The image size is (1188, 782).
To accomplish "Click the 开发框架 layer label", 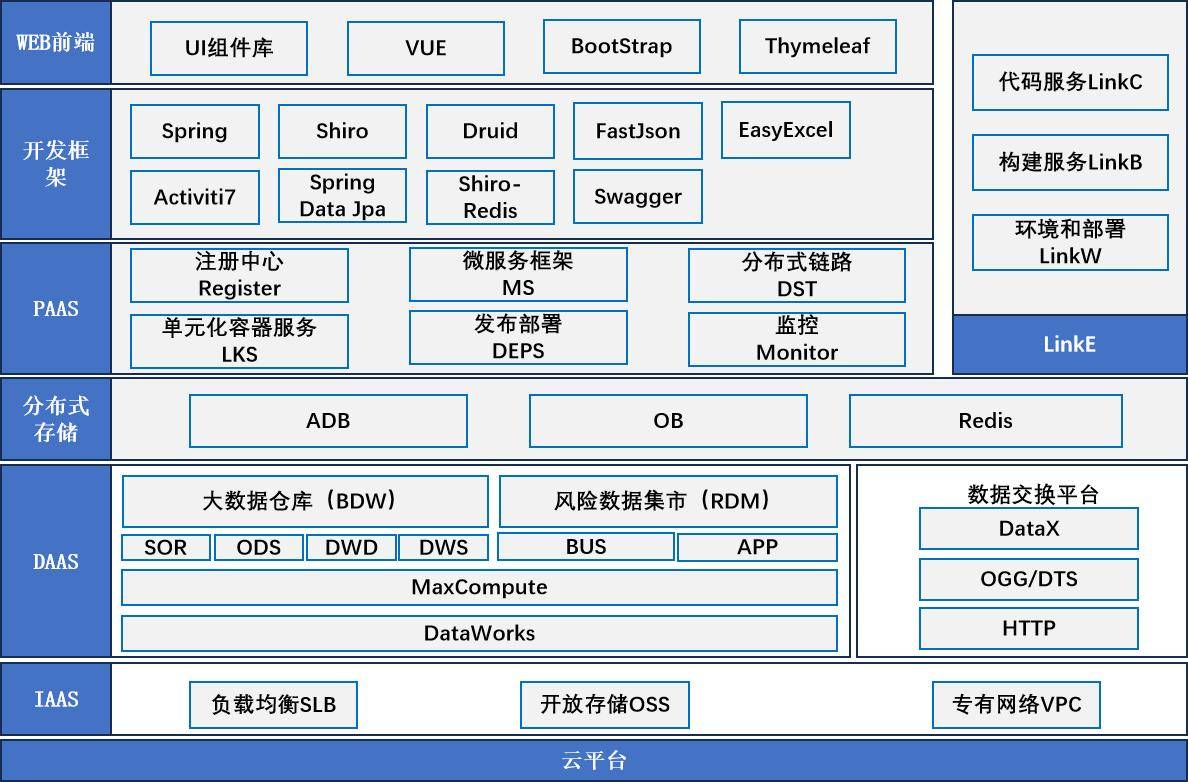I will [x=56, y=164].
